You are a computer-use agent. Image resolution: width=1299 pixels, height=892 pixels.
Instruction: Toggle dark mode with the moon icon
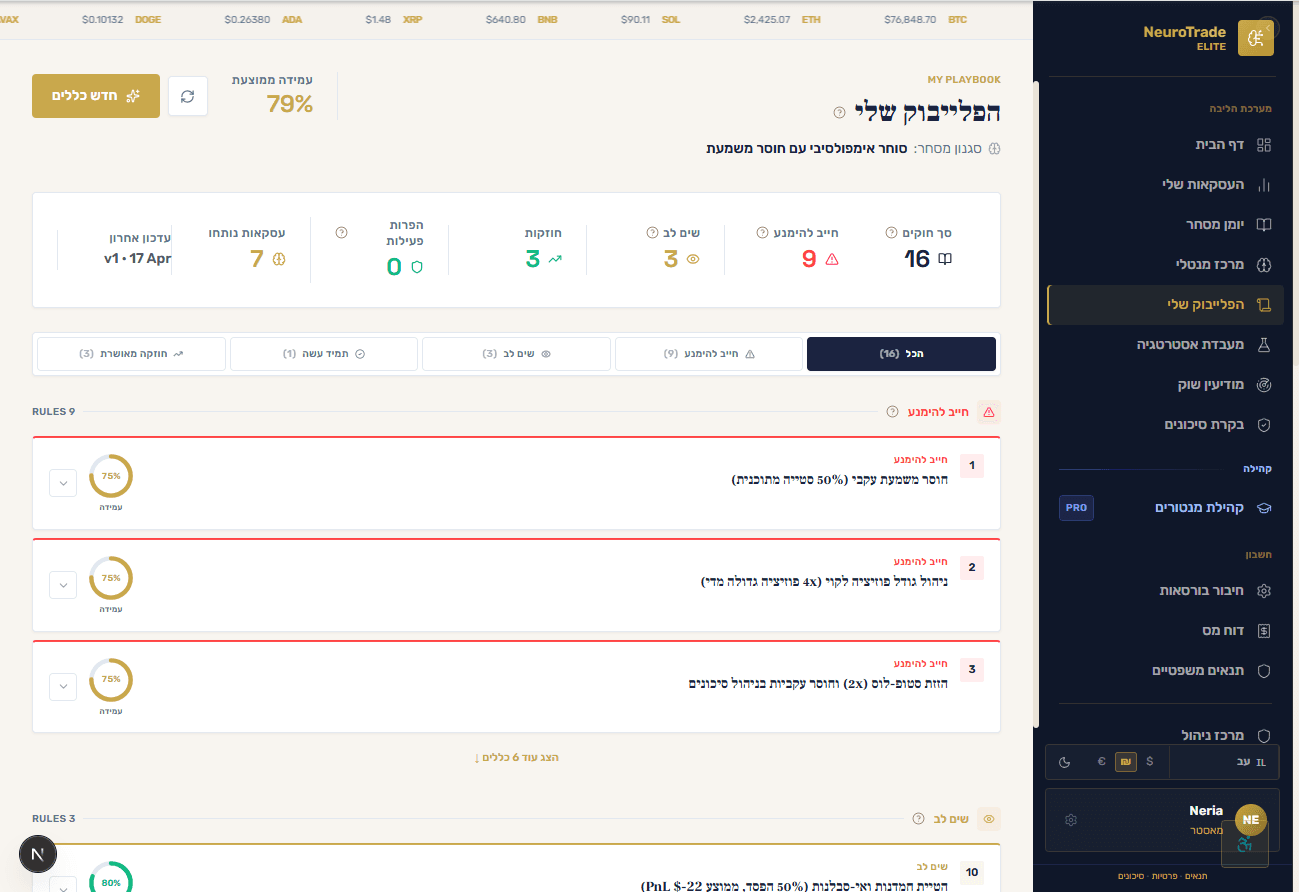click(1065, 762)
